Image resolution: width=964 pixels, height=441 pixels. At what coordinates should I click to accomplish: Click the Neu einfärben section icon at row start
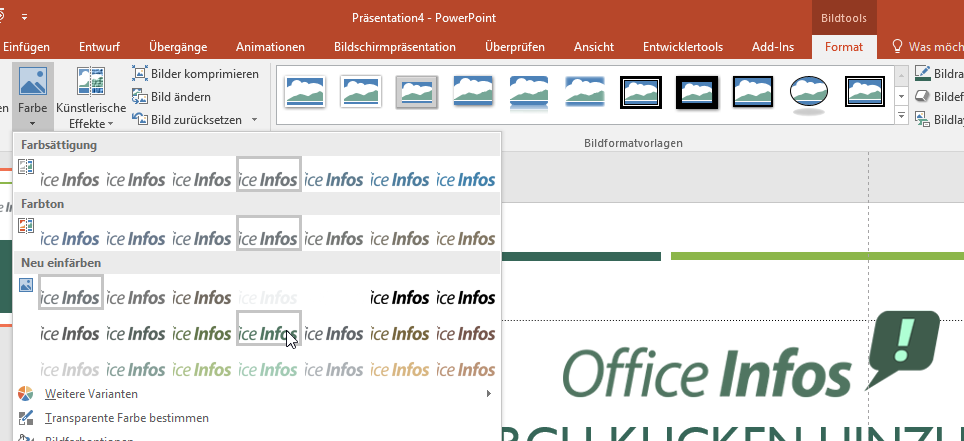click(x=26, y=284)
